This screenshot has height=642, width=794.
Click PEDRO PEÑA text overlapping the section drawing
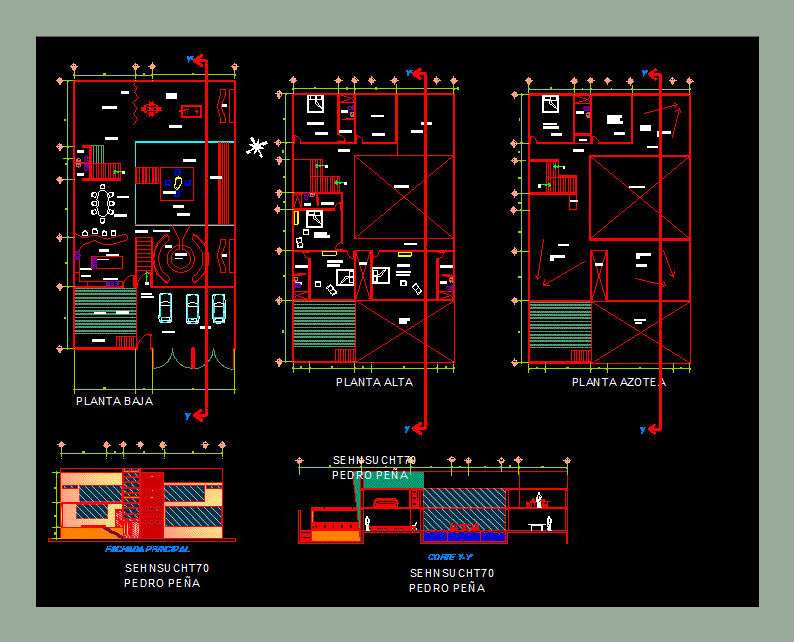370,475
